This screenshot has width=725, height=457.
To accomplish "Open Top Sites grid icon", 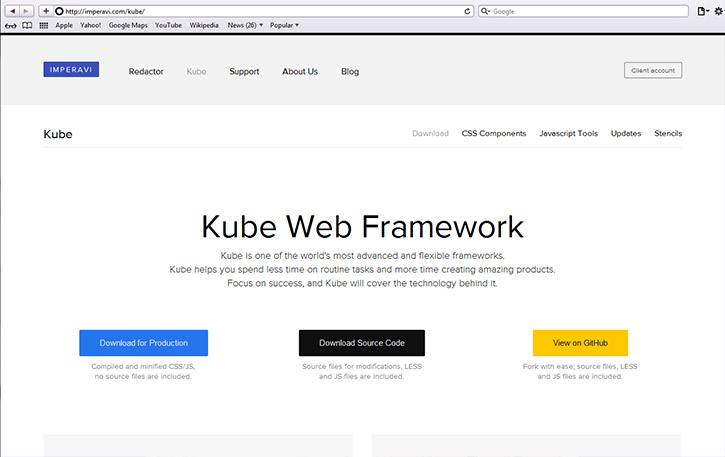I will pyautogui.click(x=44, y=25).
